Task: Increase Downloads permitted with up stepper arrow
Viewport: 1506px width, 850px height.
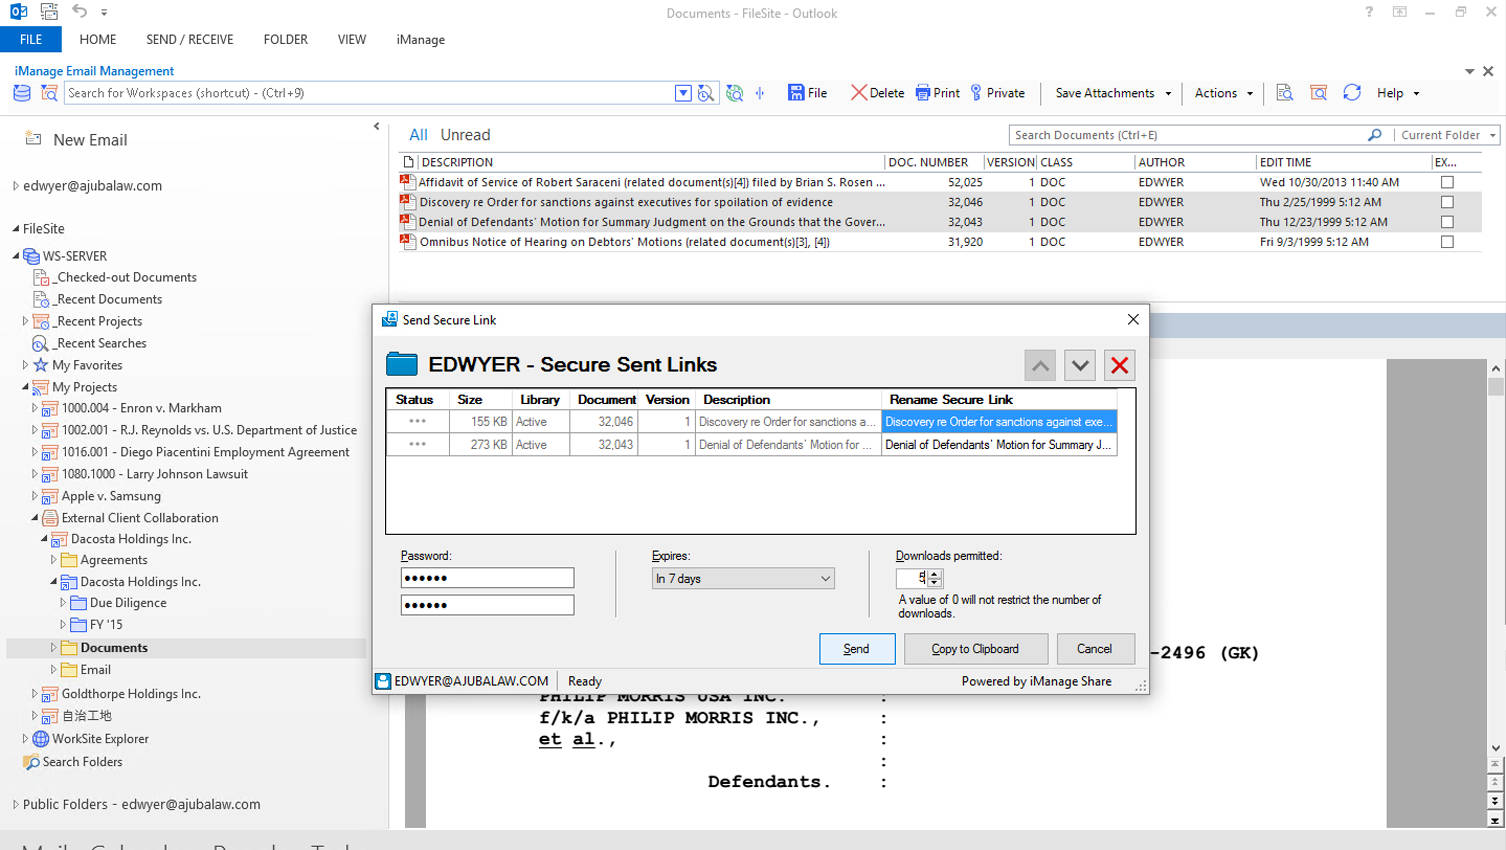Action: (x=935, y=573)
